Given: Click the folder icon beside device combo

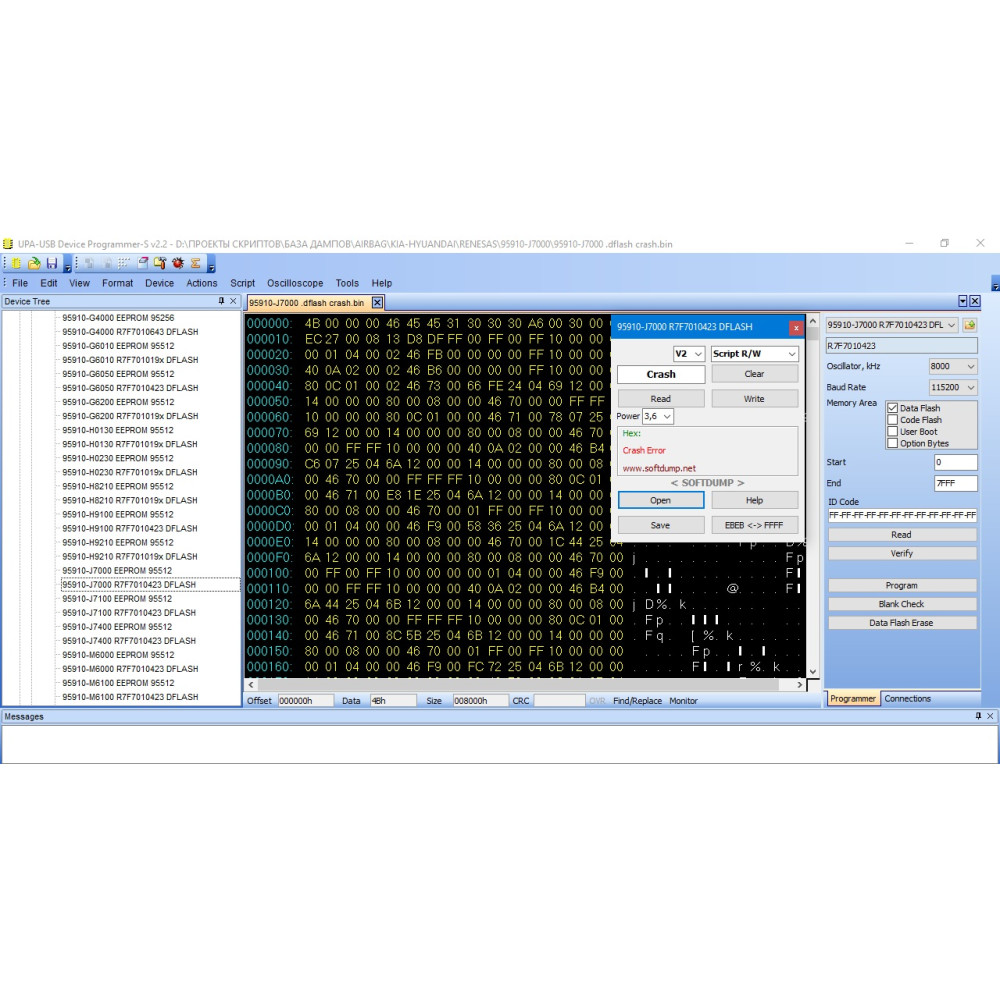Looking at the screenshot, I should point(969,325).
